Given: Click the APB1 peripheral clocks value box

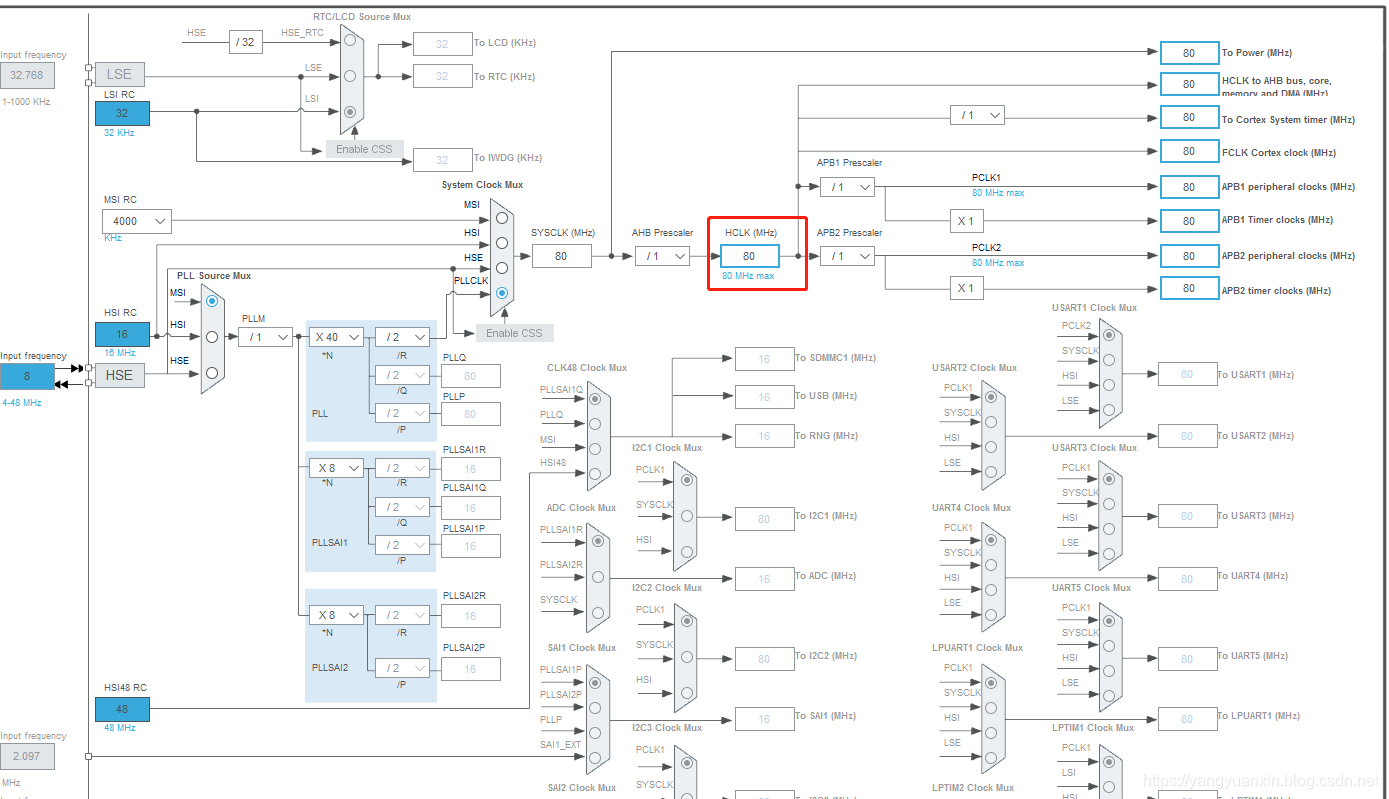Looking at the screenshot, I should 1189,187.
